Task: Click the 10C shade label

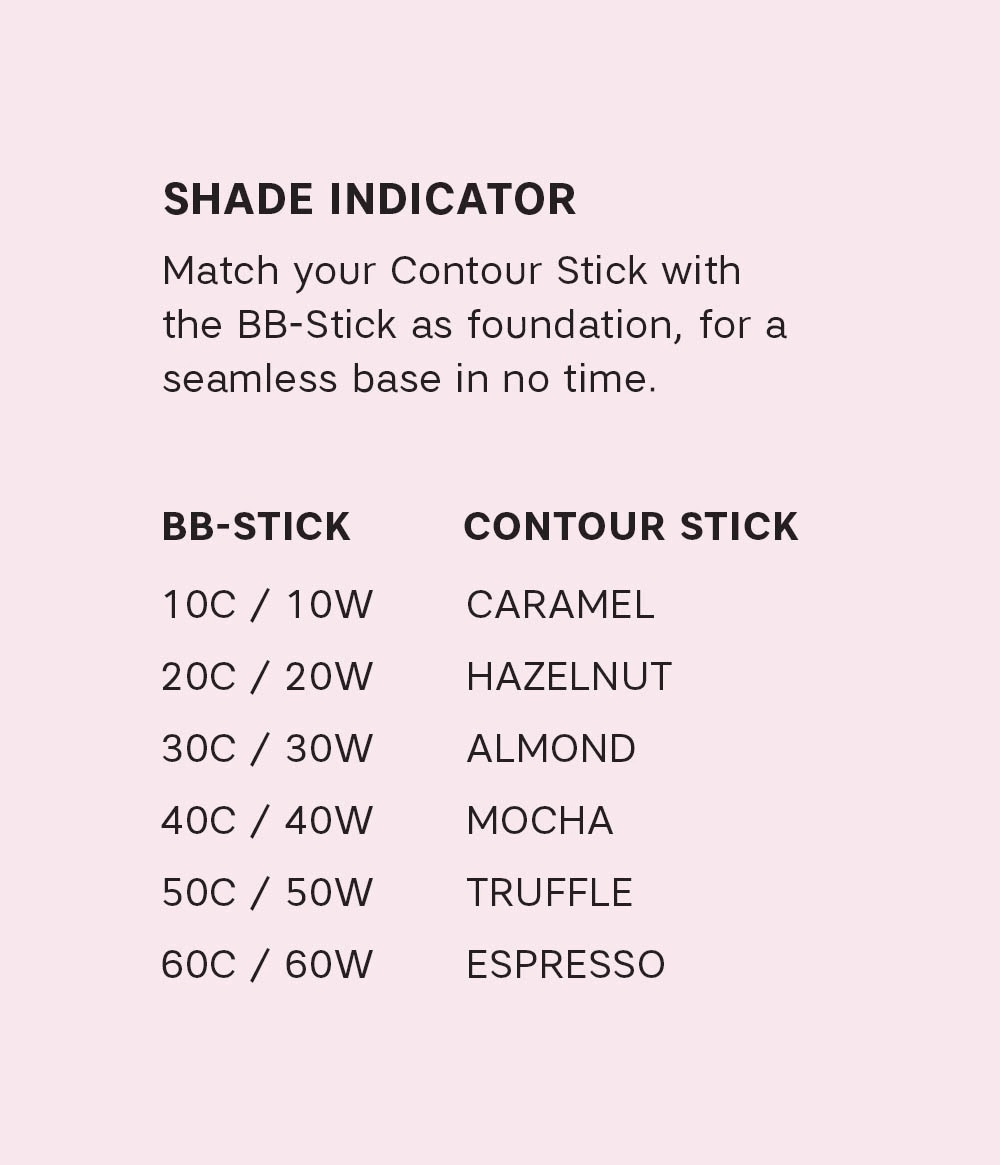Action: (x=198, y=605)
